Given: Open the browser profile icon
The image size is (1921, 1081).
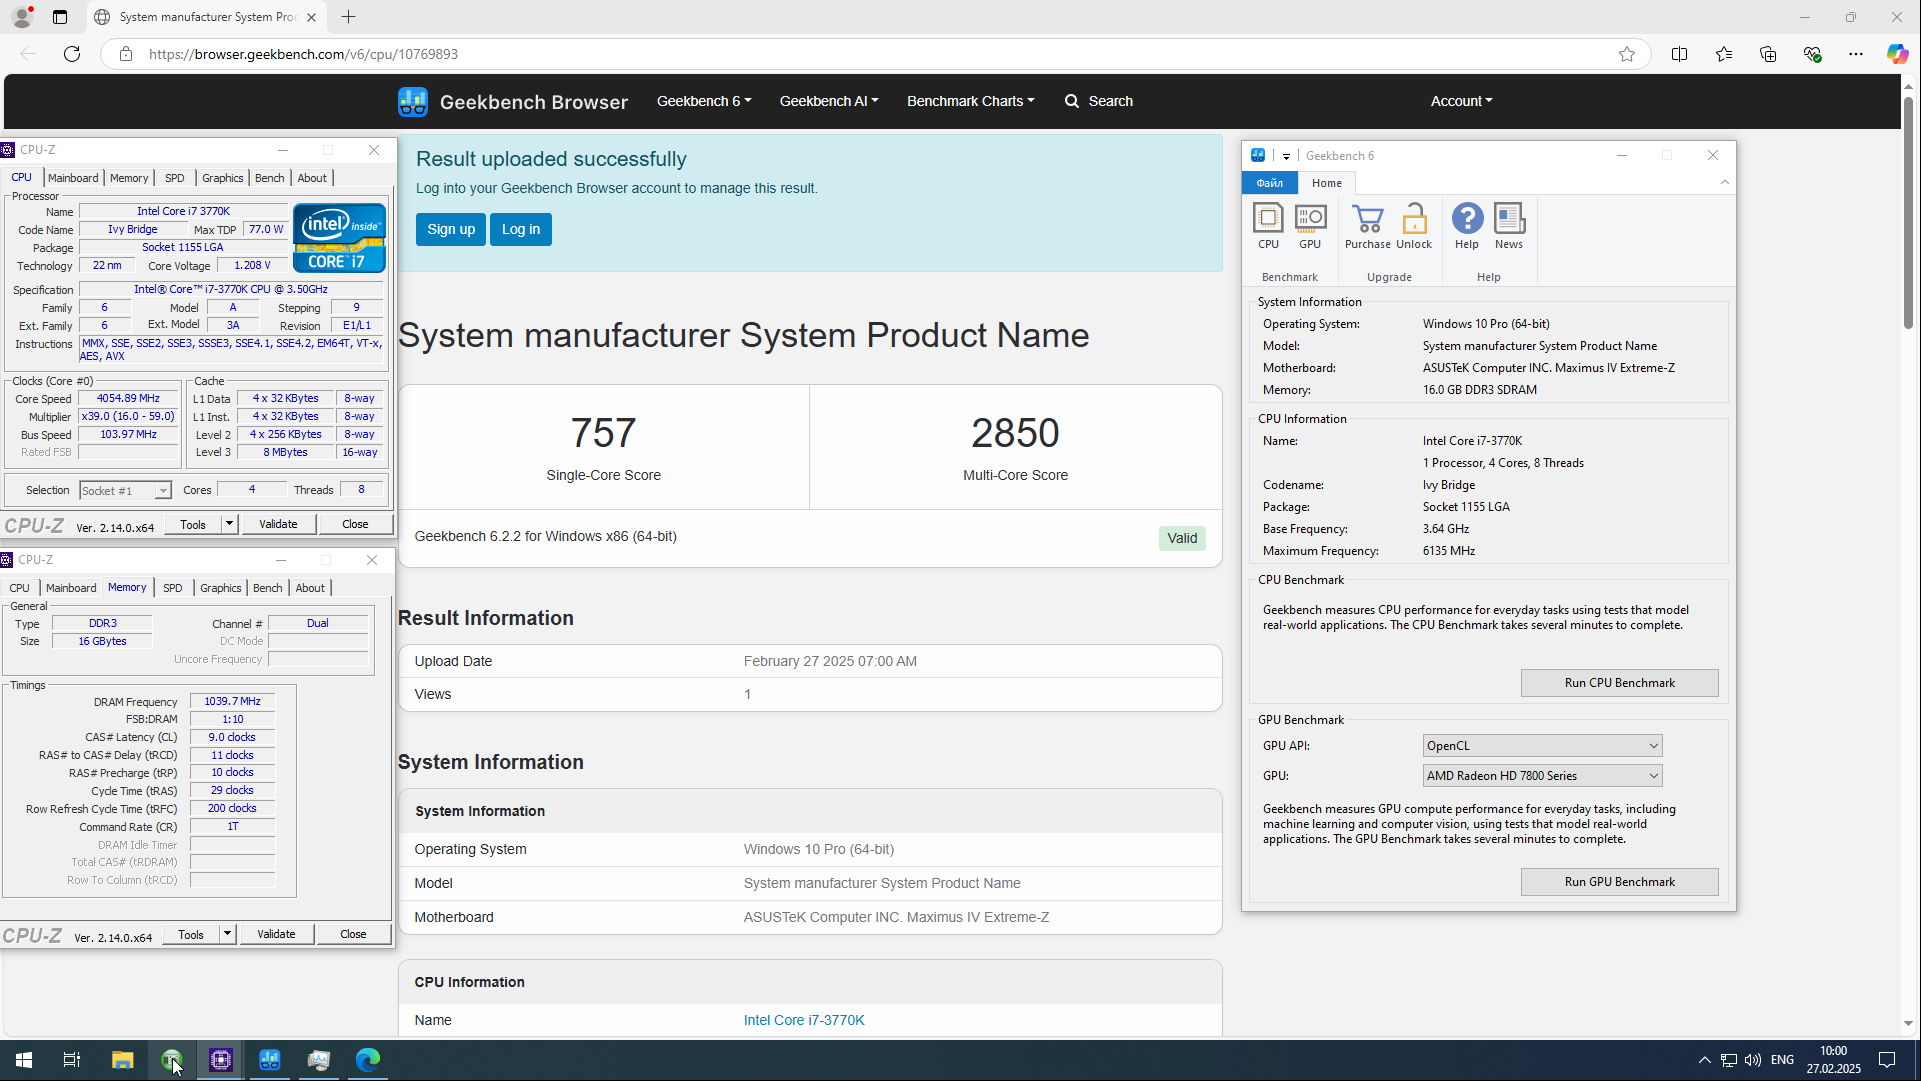Looking at the screenshot, I should pos(22,17).
